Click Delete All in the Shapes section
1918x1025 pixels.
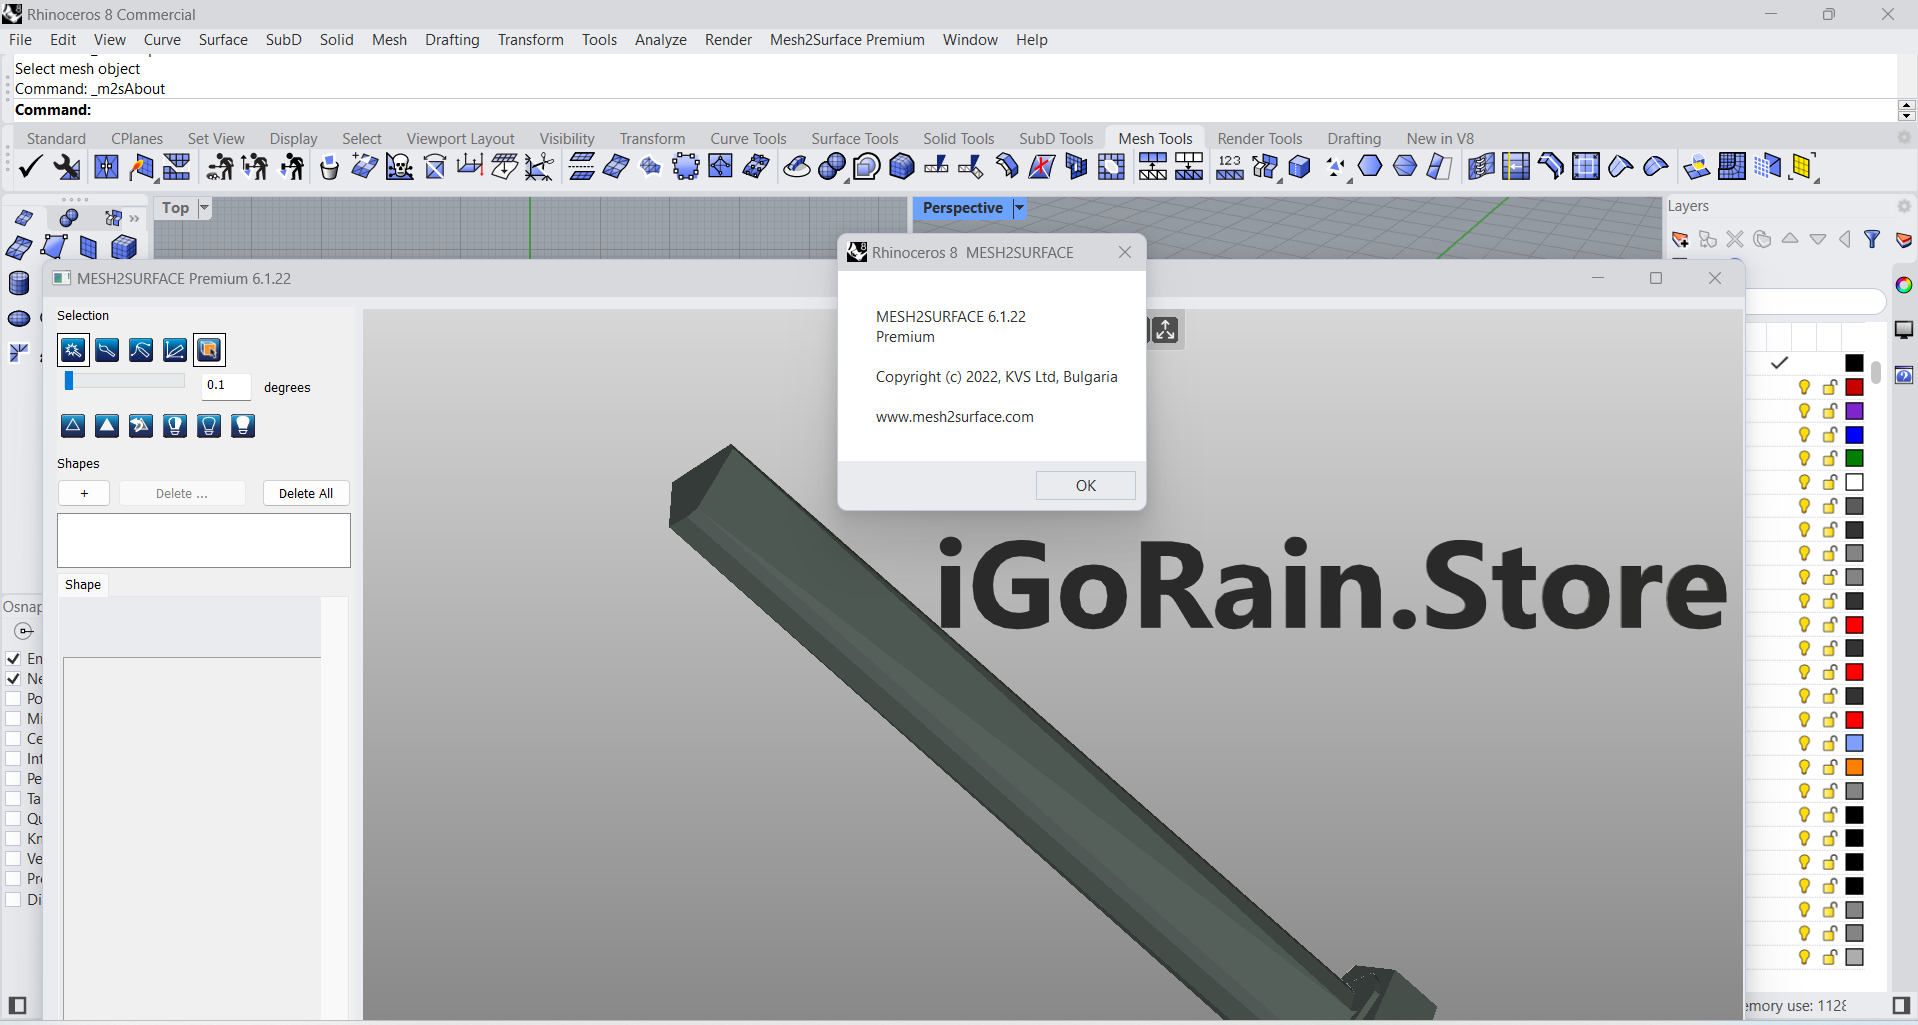point(305,493)
